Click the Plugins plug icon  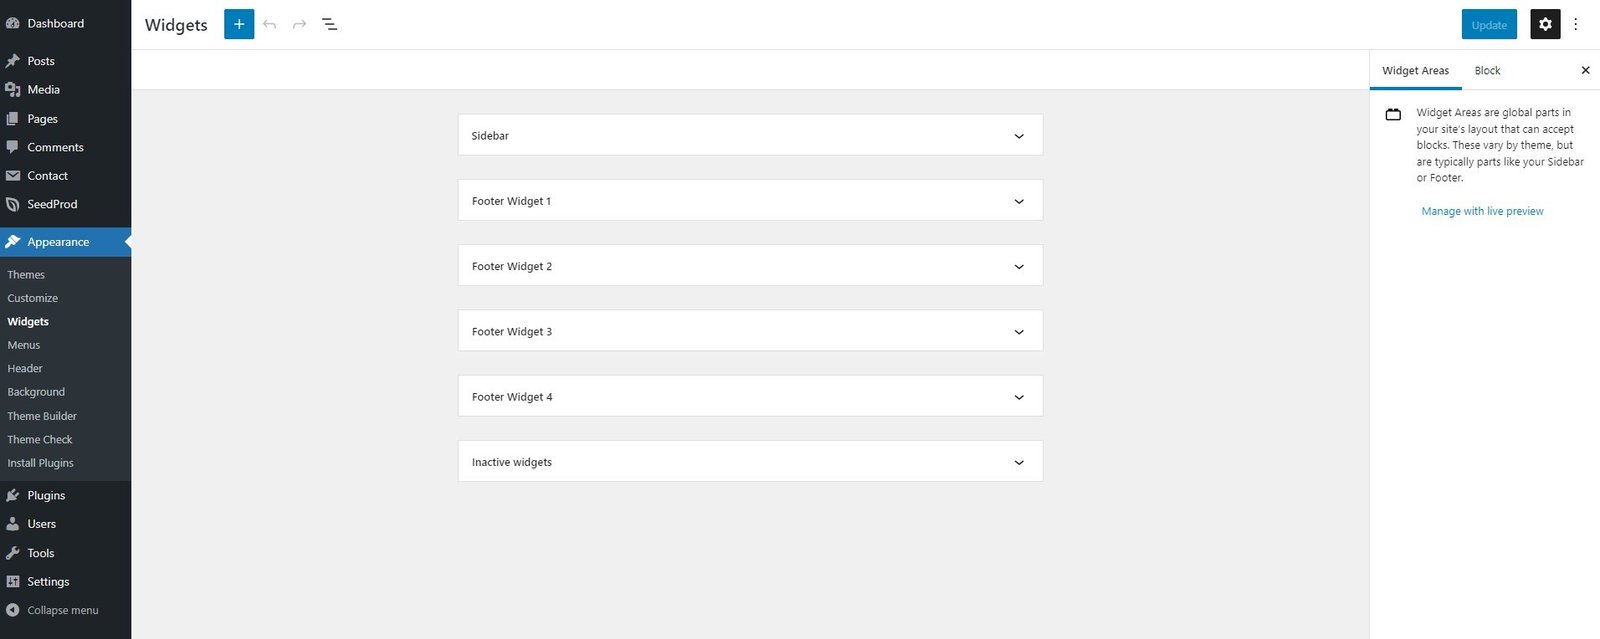pyautogui.click(x=13, y=495)
